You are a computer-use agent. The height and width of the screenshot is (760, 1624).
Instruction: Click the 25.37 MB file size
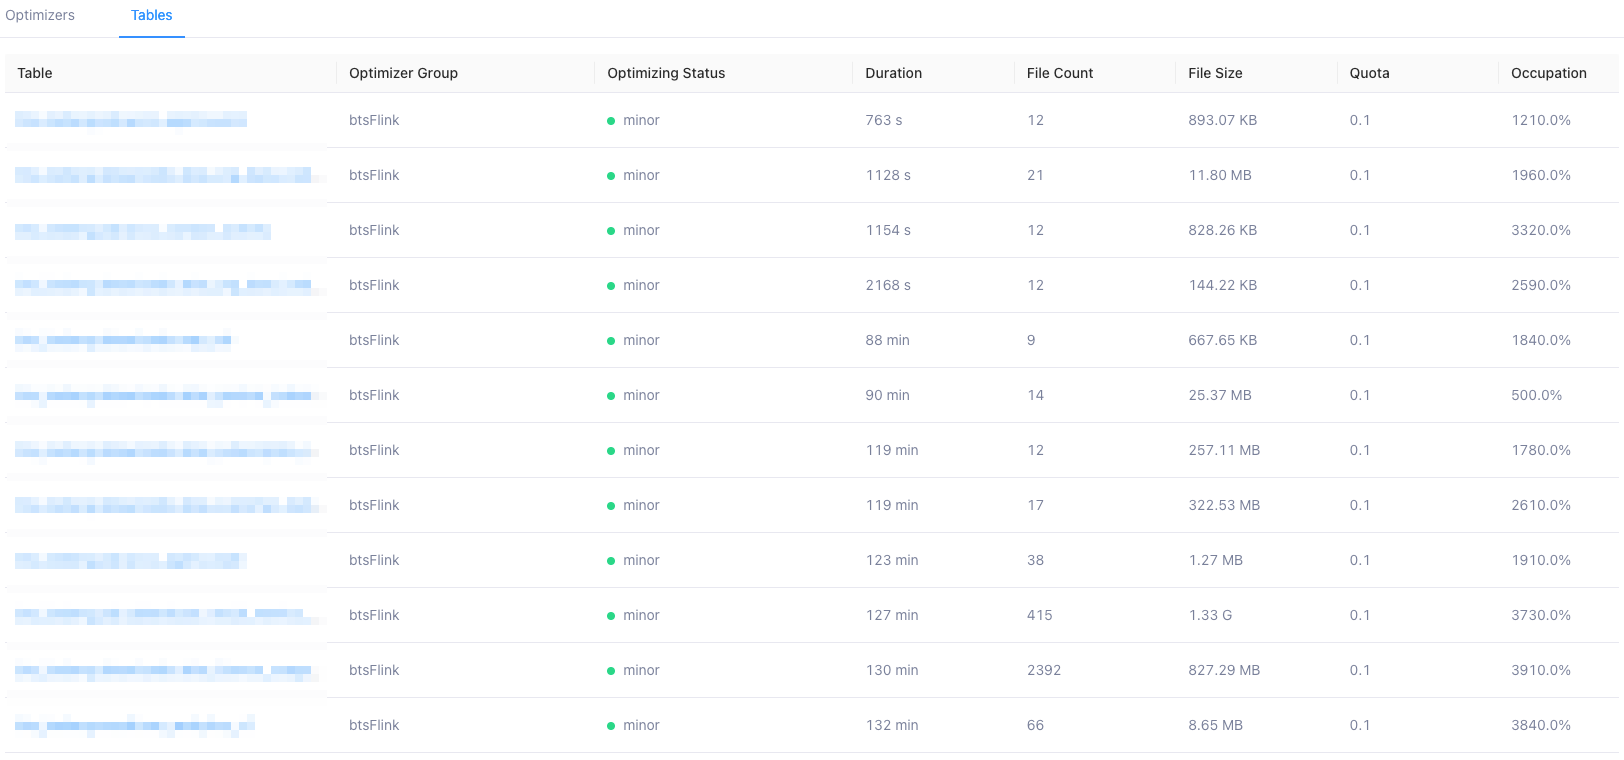[1220, 395]
